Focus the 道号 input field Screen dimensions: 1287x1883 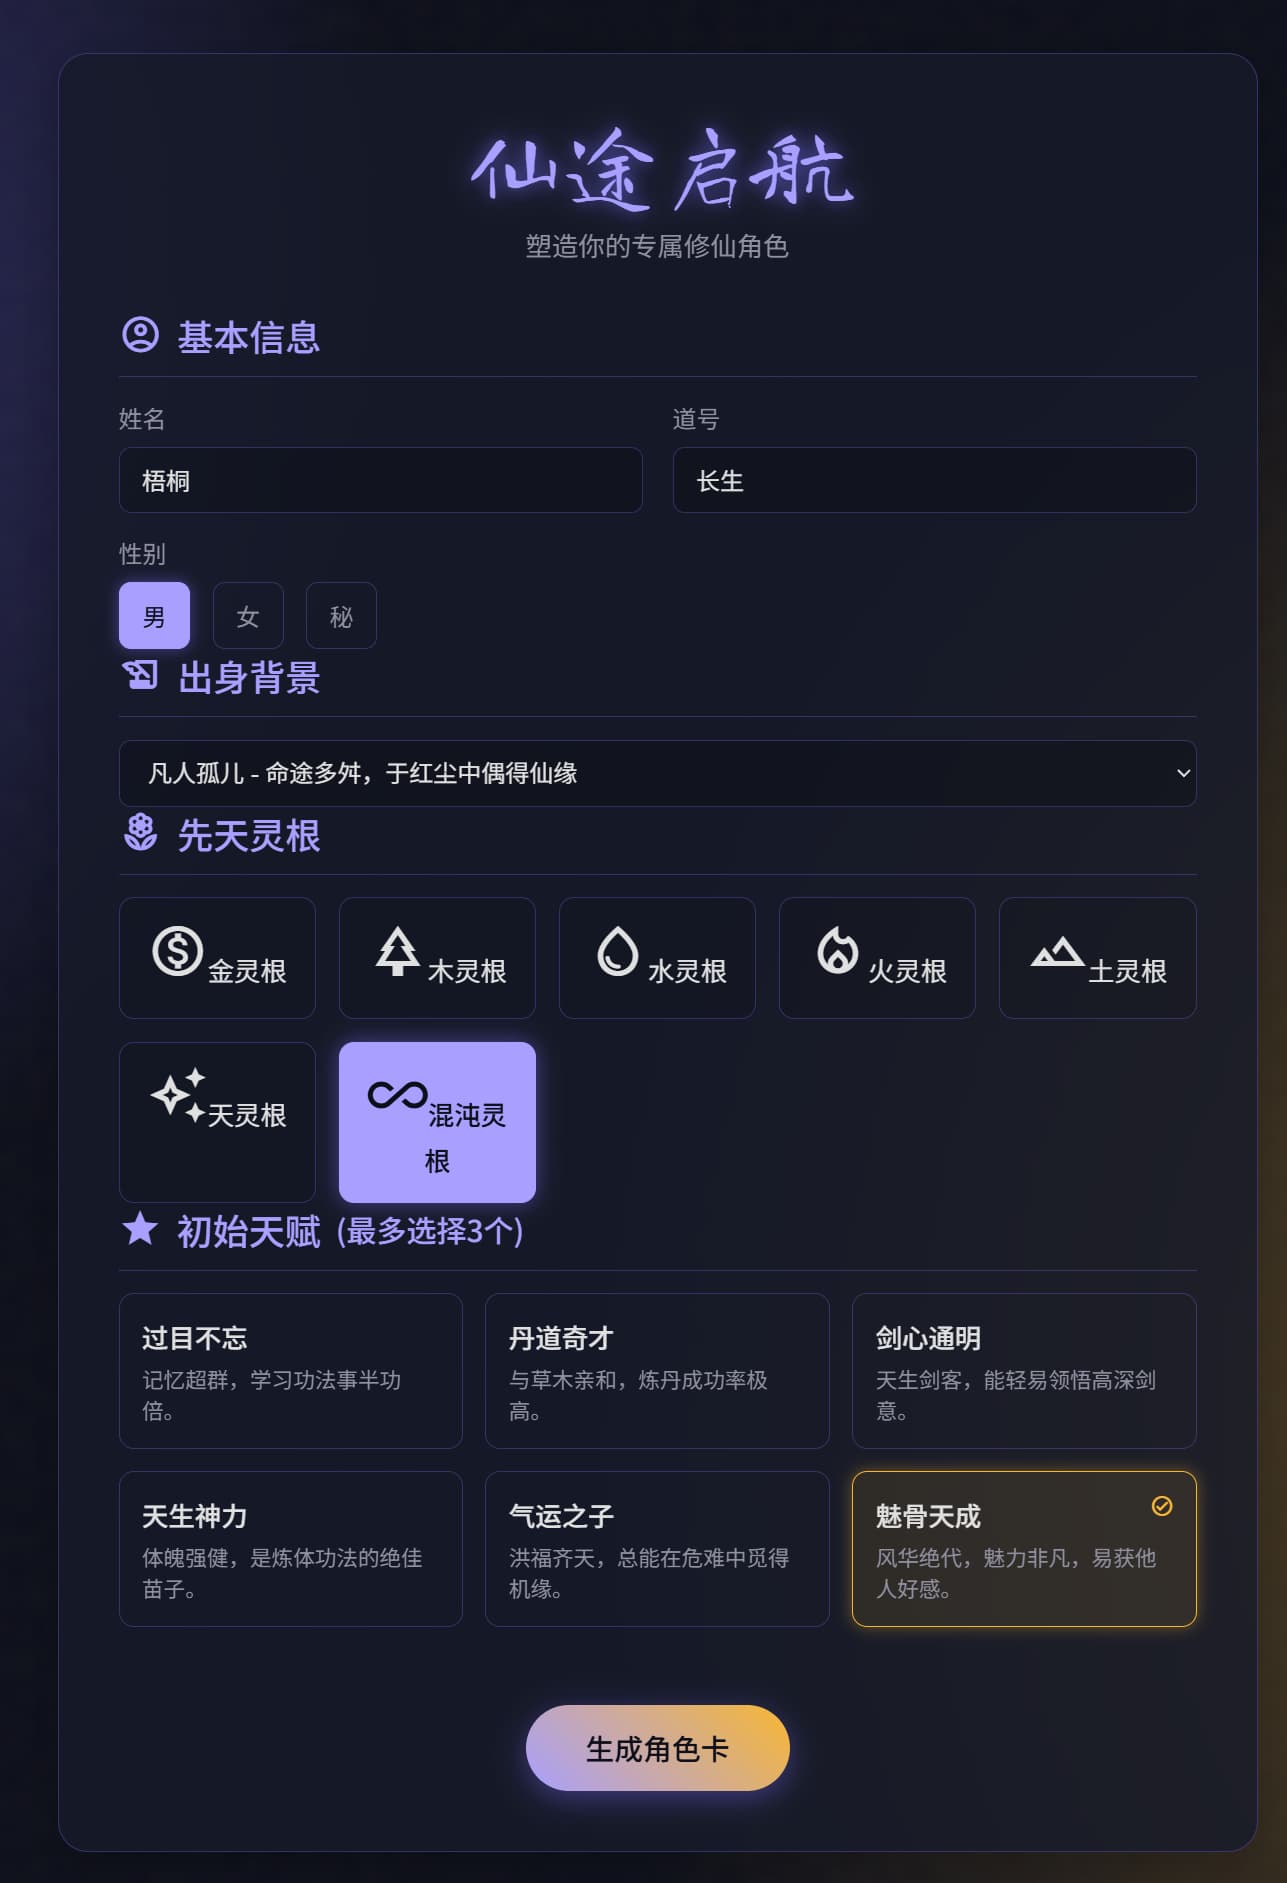pos(934,480)
